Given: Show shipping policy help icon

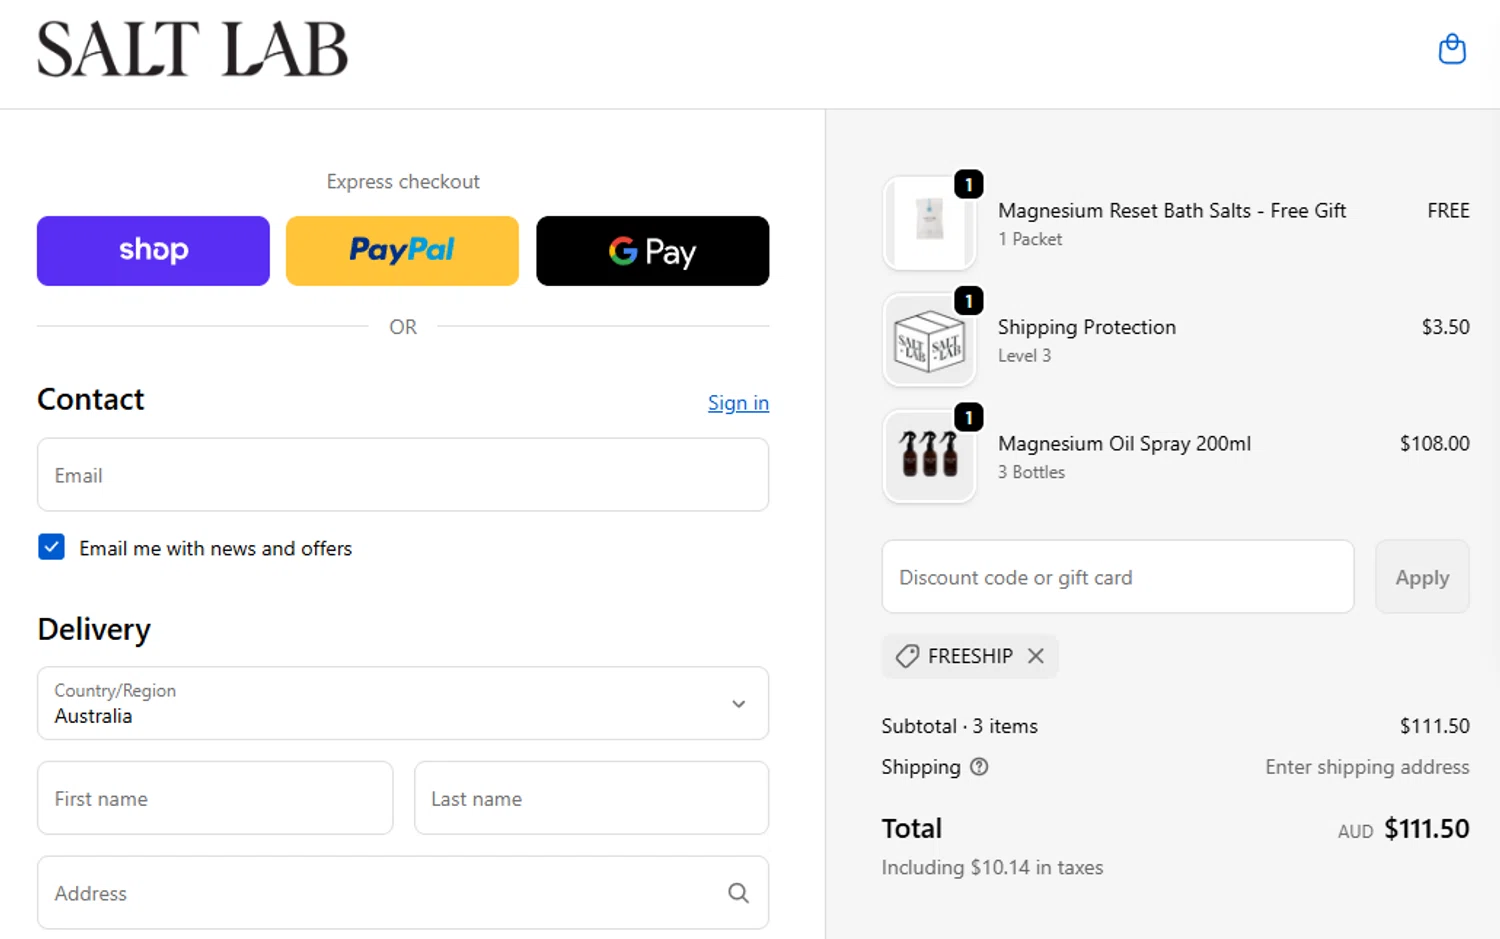Looking at the screenshot, I should pyautogui.click(x=979, y=767).
